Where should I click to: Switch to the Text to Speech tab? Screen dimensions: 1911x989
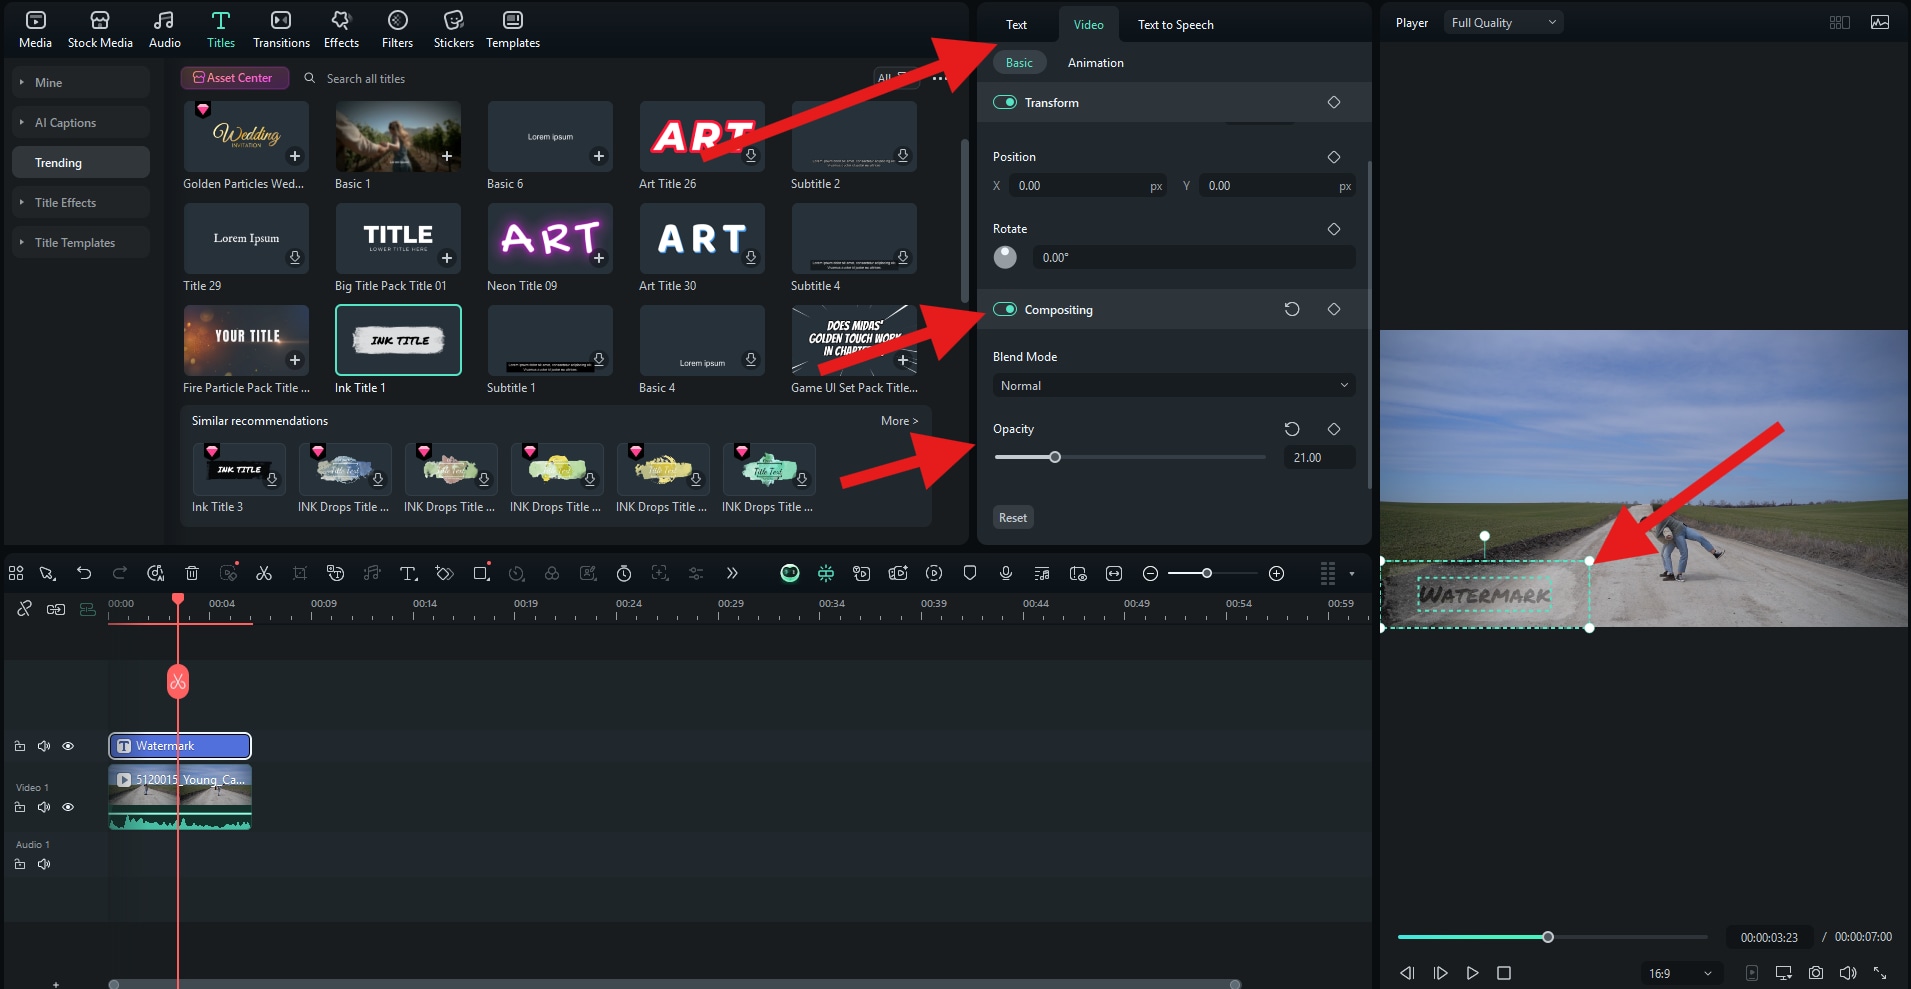pos(1175,25)
